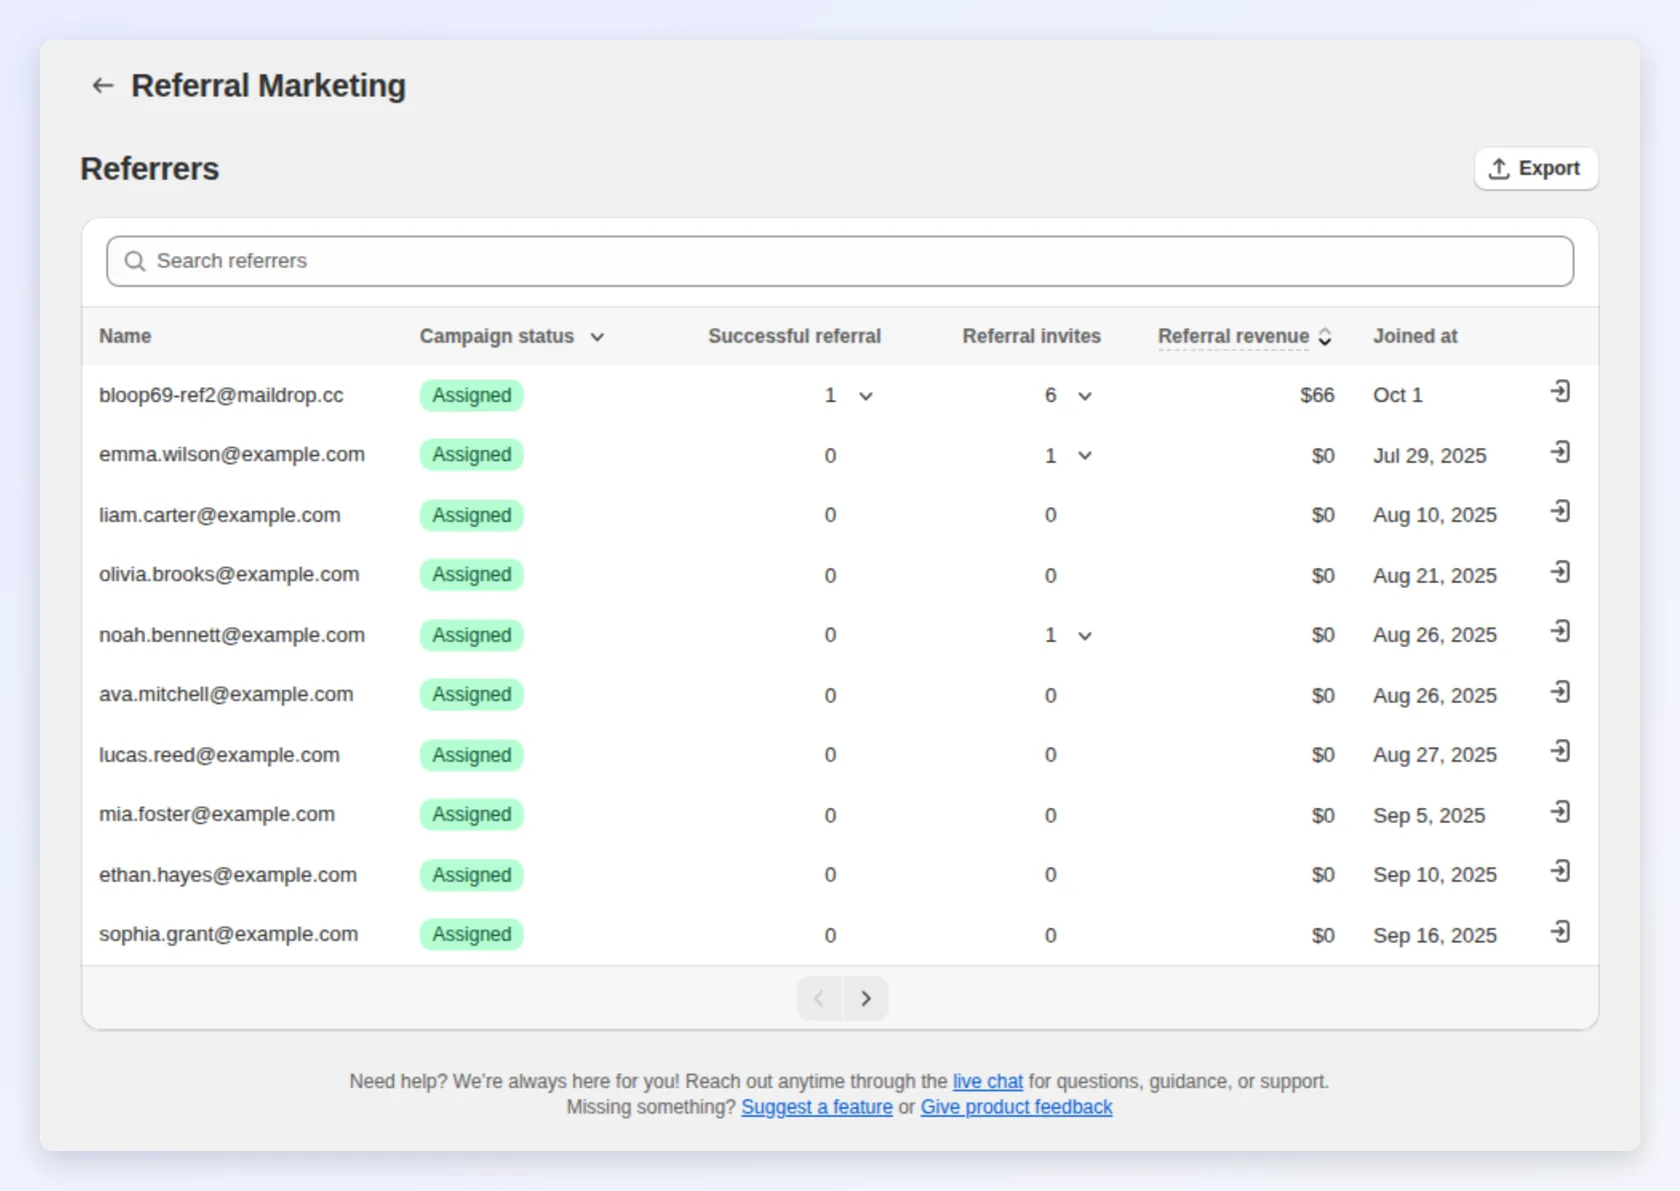Open login icon for olivia.brooks@example.com row
The image size is (1680, 1191).
point(1560,572)
